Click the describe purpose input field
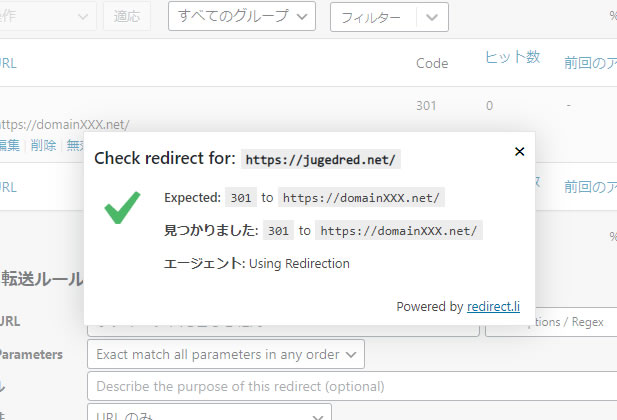 click(352, 386)
